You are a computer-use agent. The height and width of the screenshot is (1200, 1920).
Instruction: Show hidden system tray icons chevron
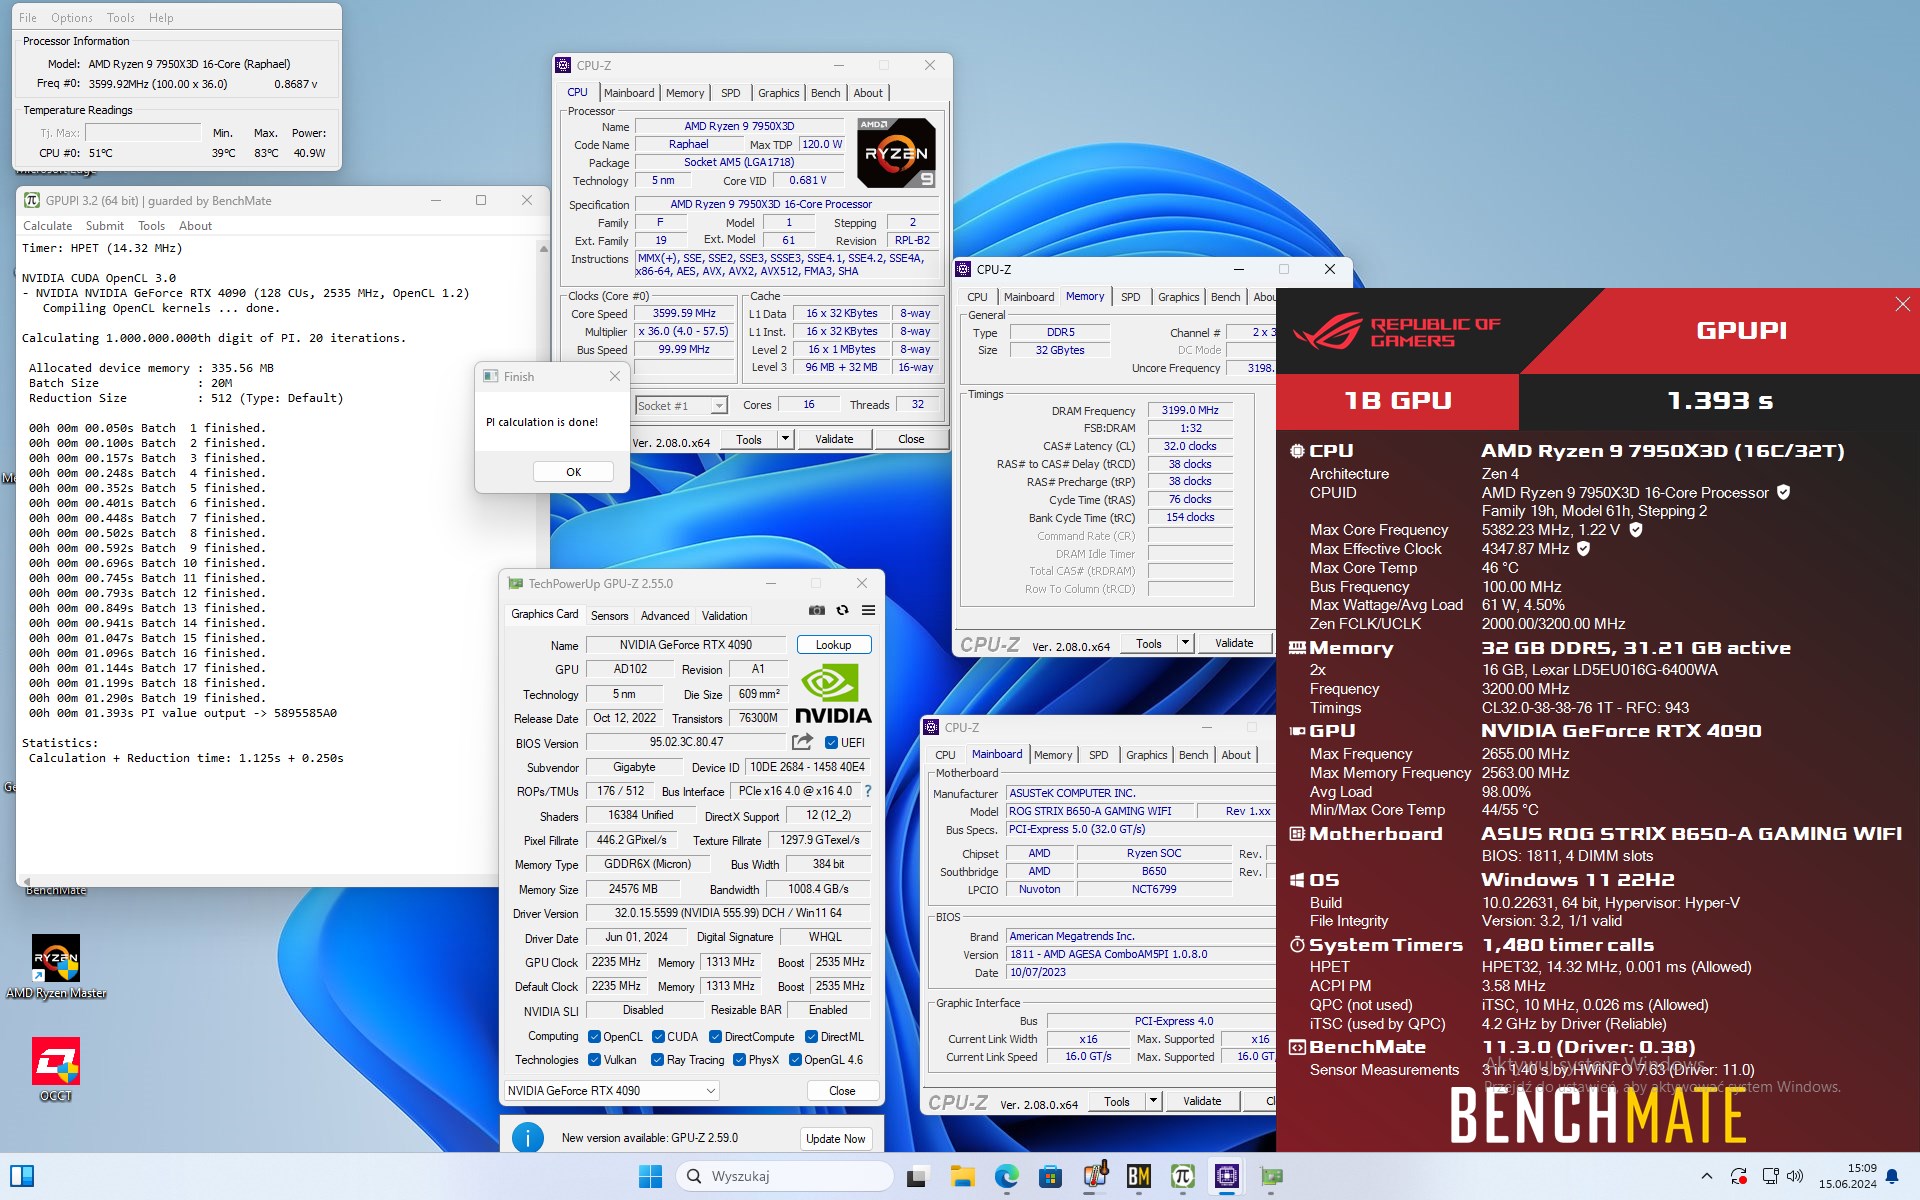coord(1706,1176)
